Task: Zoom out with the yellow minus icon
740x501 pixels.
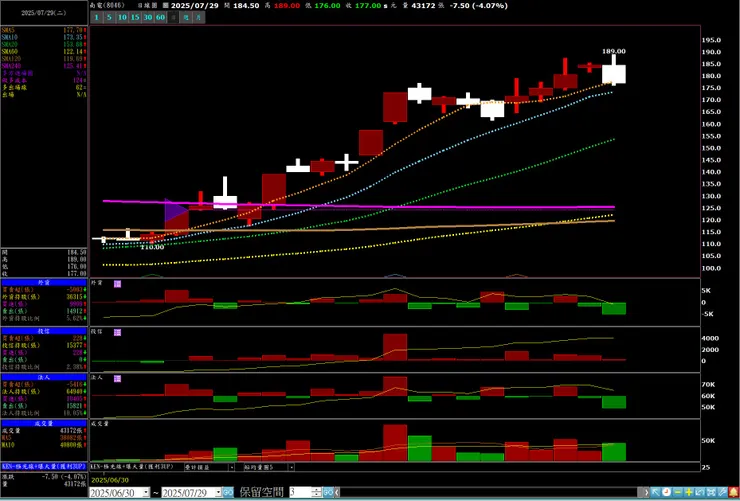Action: (x=678, y=492)
